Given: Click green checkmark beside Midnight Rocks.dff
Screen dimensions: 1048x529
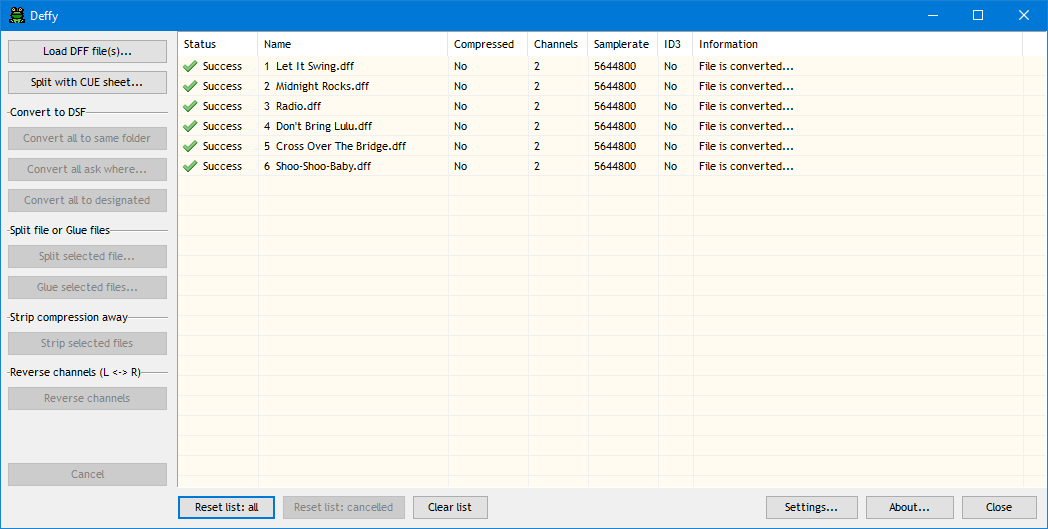Looking at the screenshot, I should [190, 86].
